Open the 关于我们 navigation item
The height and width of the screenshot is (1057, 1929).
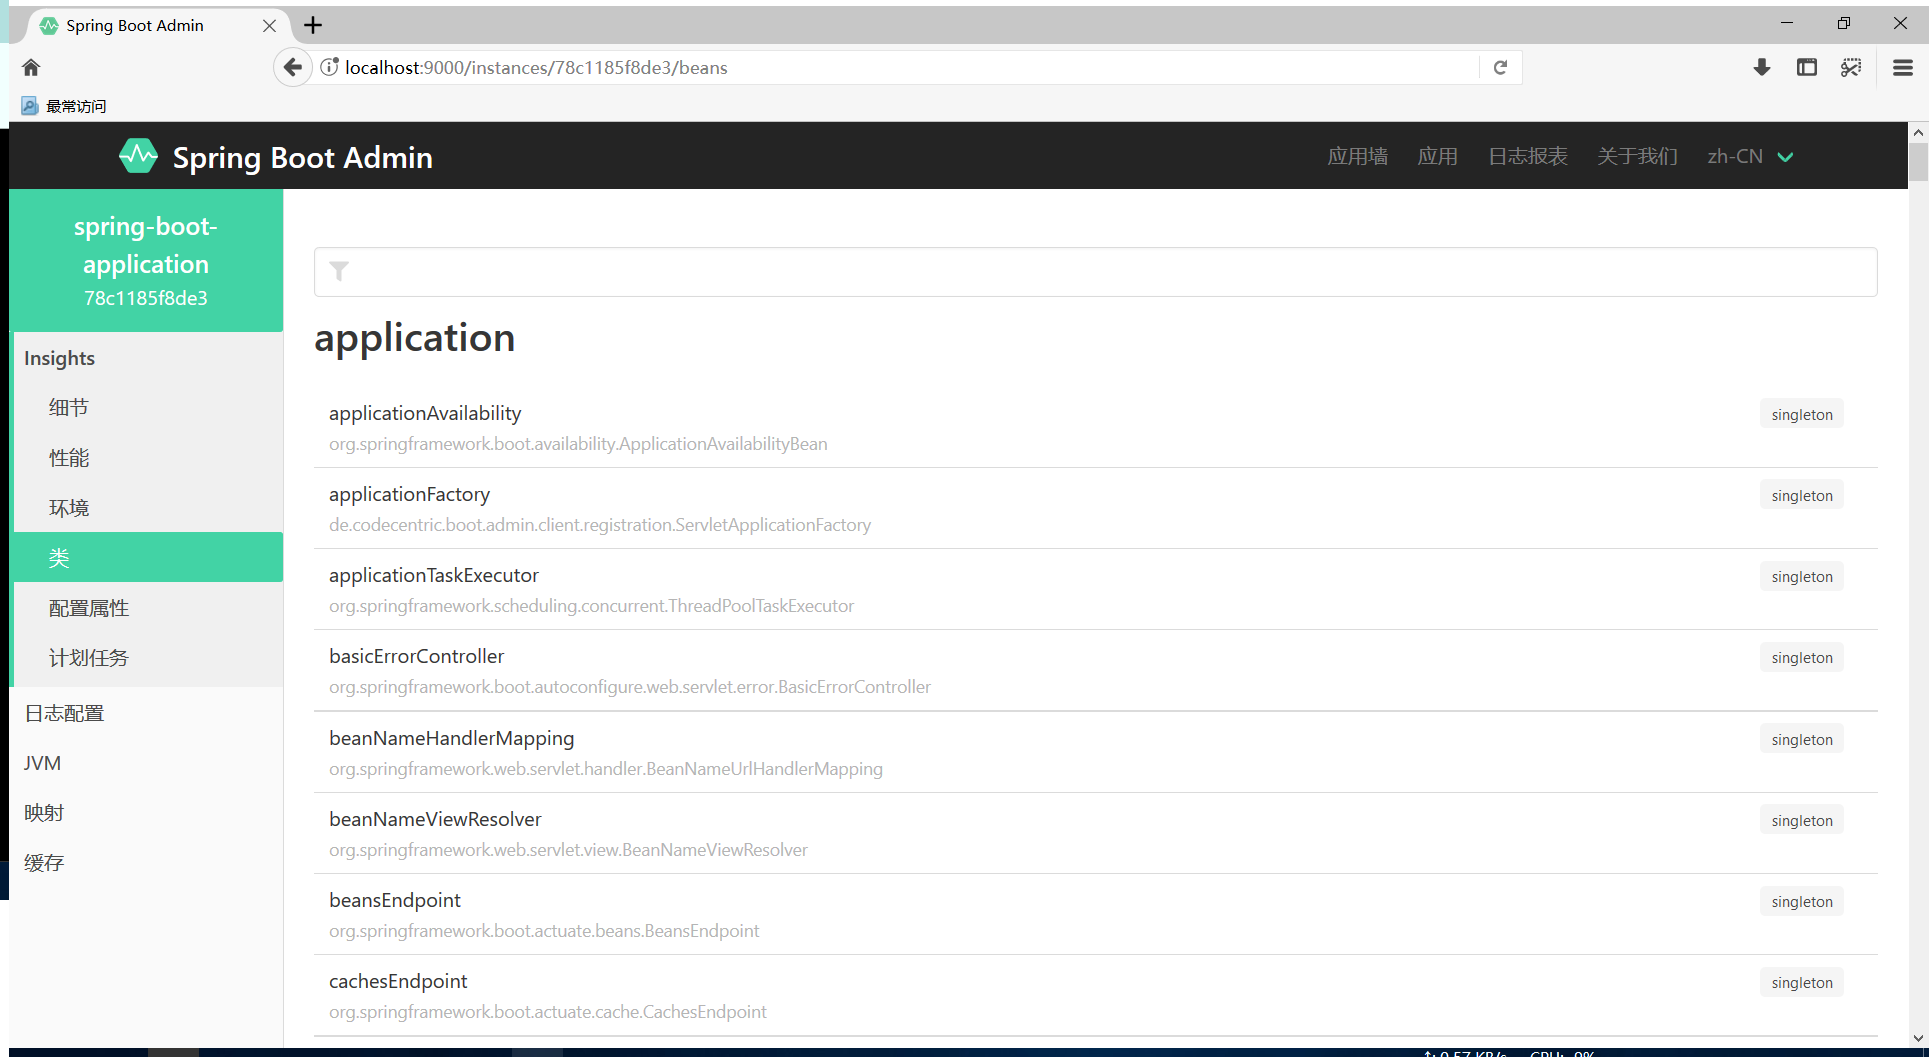pyautogui.click(x=1637, y=156)
